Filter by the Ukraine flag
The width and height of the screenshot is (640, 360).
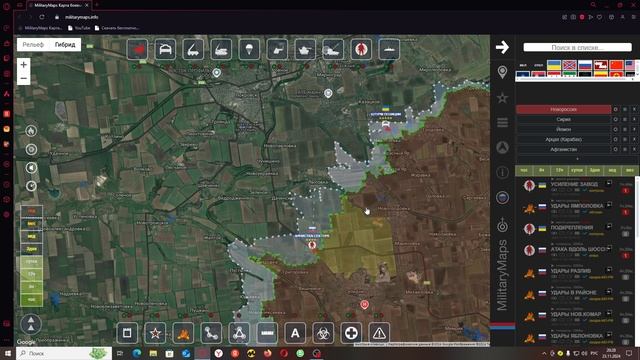tap(554, 65)
